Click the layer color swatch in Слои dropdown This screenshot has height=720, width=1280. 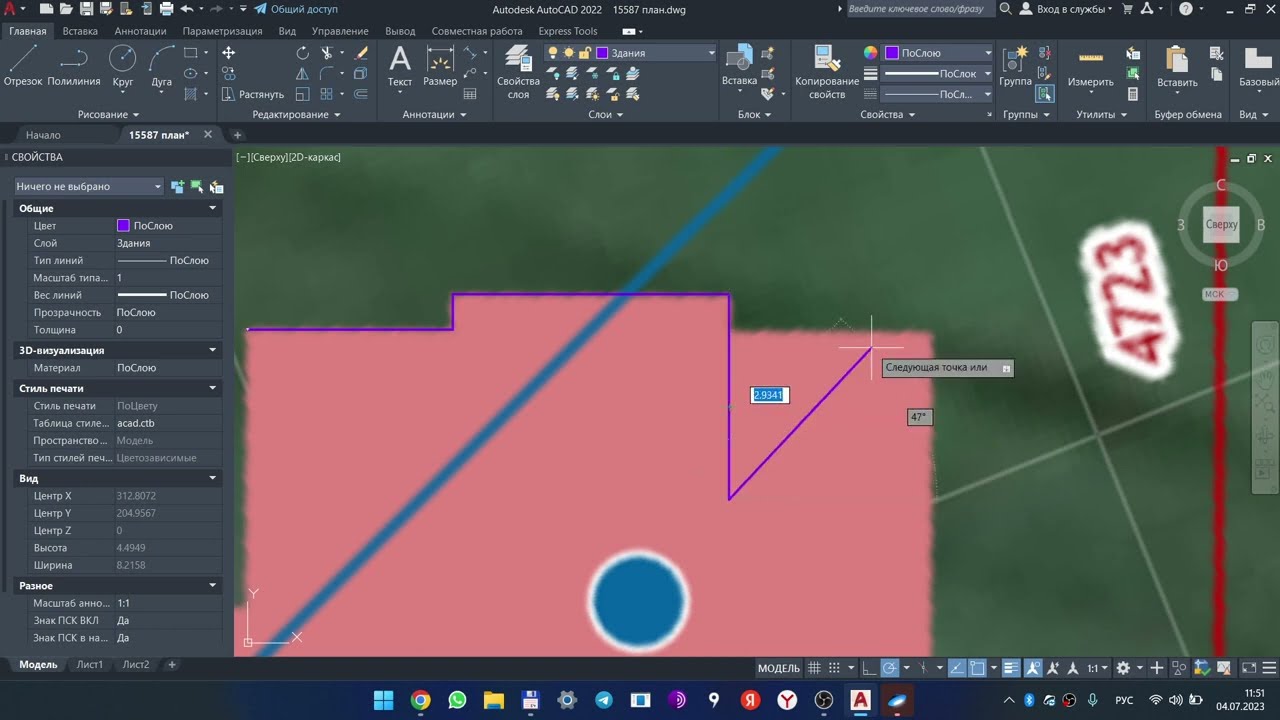(602, 53)
